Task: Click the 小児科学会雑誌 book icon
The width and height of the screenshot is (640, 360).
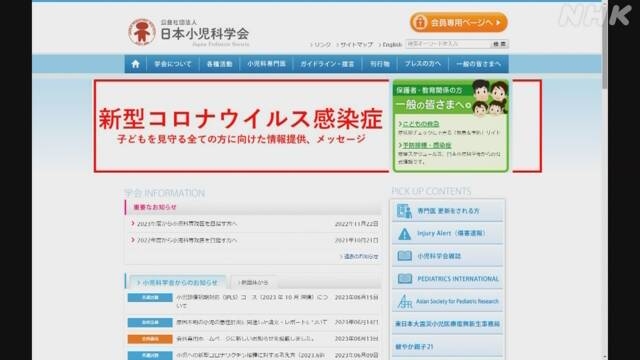Action: [x=404, y=256]
